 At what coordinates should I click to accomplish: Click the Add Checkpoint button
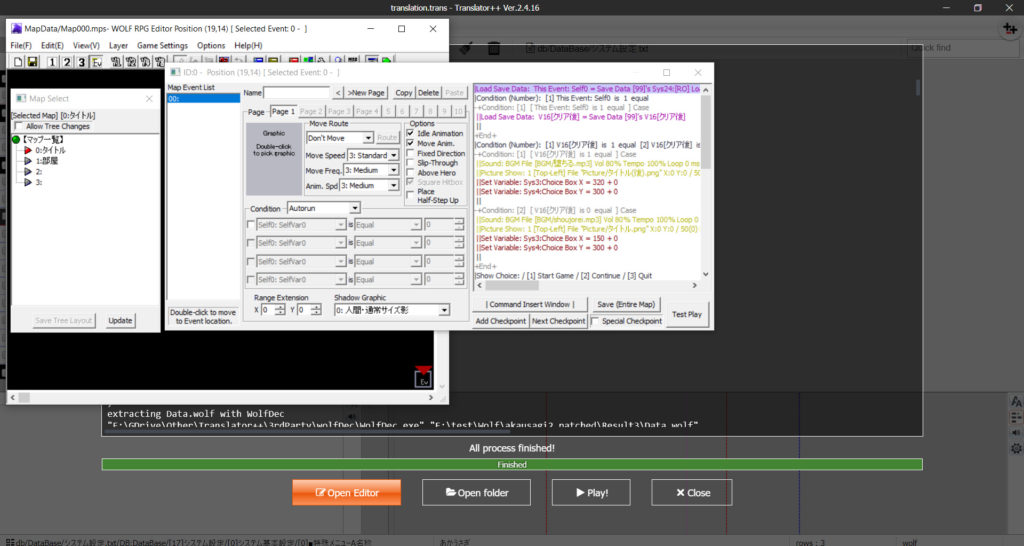[x=500, y=321]
